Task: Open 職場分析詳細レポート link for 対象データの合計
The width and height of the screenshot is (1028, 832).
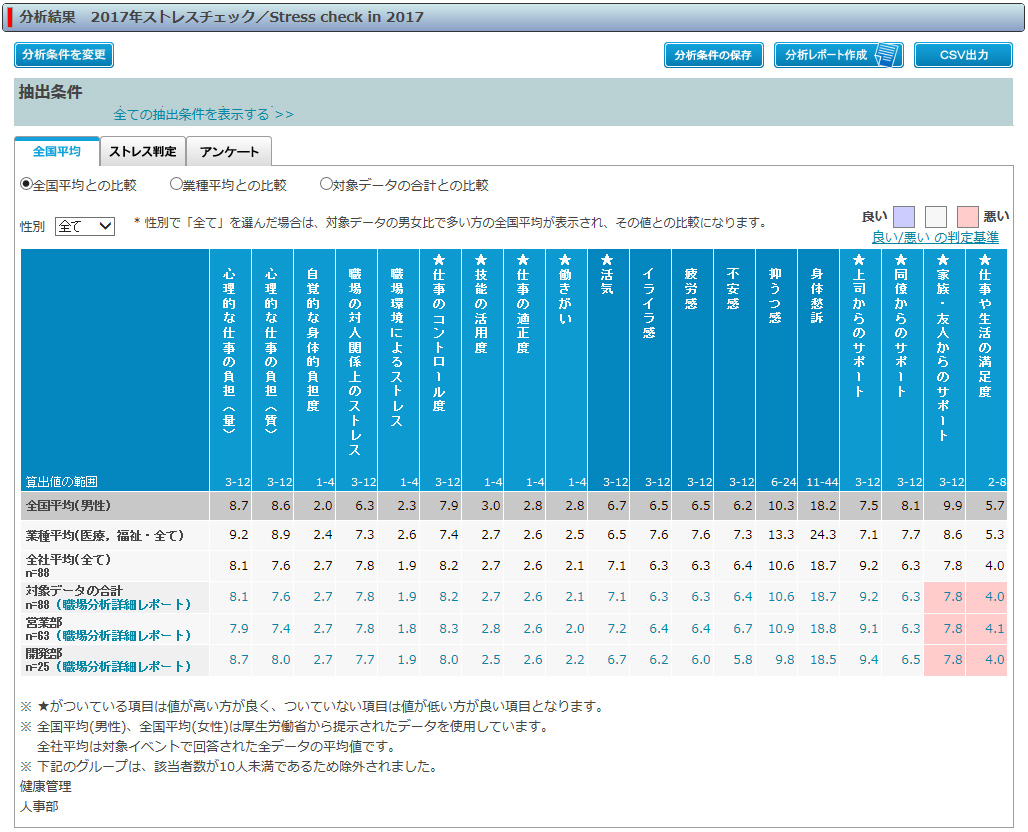Action: 123,604
